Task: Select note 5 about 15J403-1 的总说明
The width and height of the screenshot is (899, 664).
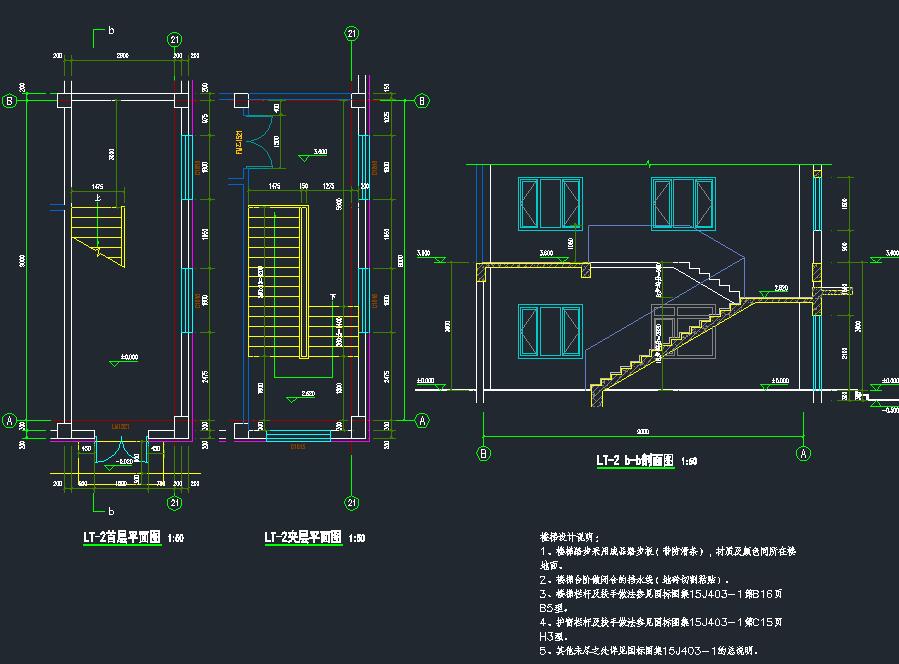Action: (x=649, y=650)
